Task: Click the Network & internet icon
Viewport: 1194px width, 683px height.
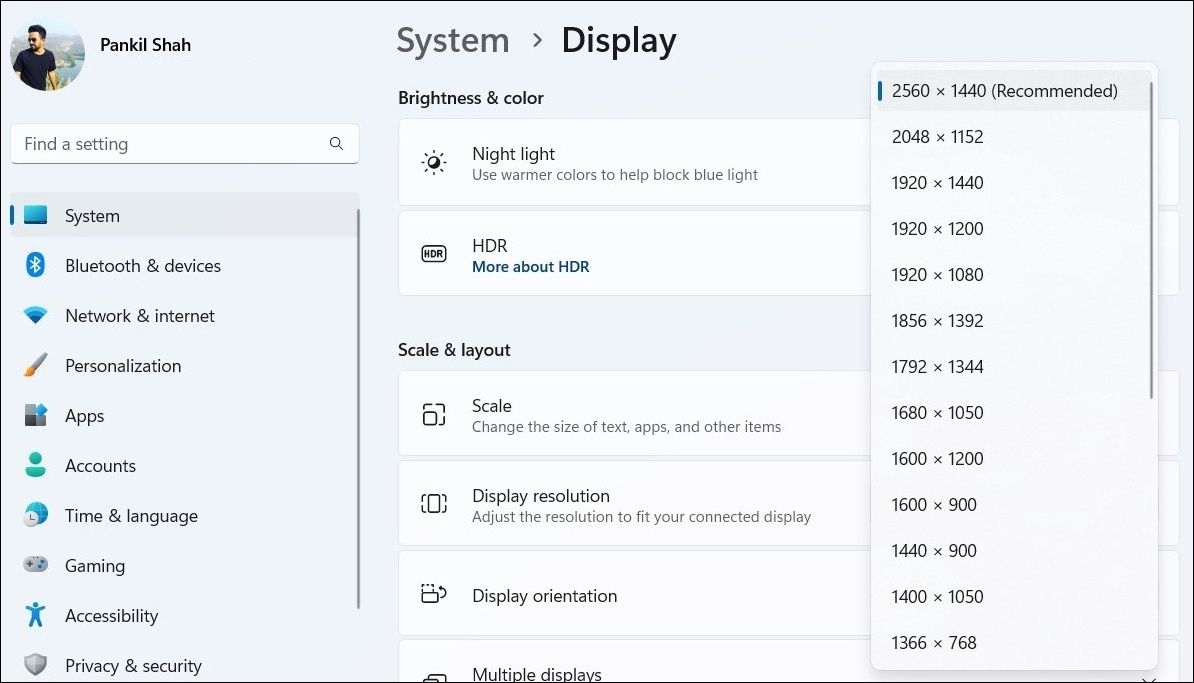Action: click(35, 315)
